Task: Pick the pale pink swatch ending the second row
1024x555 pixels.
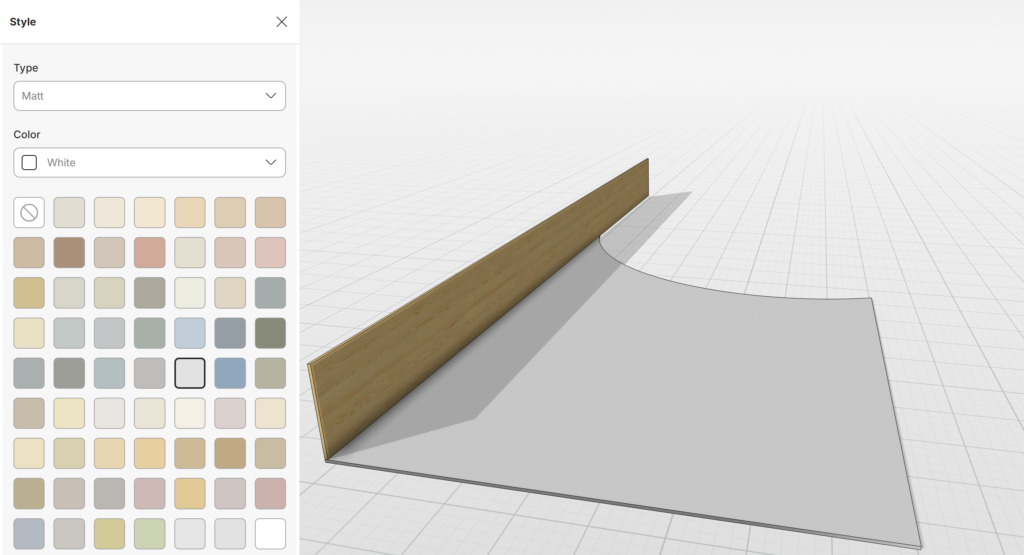Action: pyautogui.click(x=270, y=252)
